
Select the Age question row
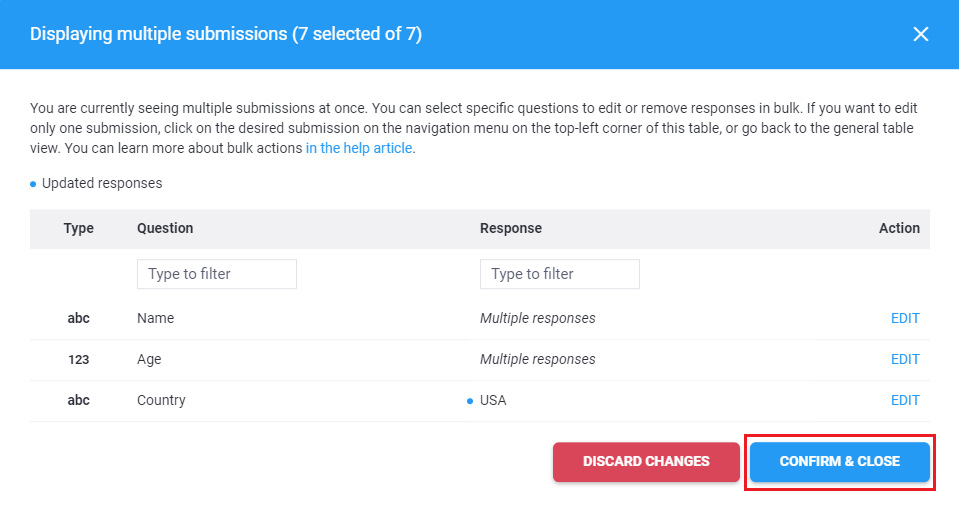(x=149, y=359)
